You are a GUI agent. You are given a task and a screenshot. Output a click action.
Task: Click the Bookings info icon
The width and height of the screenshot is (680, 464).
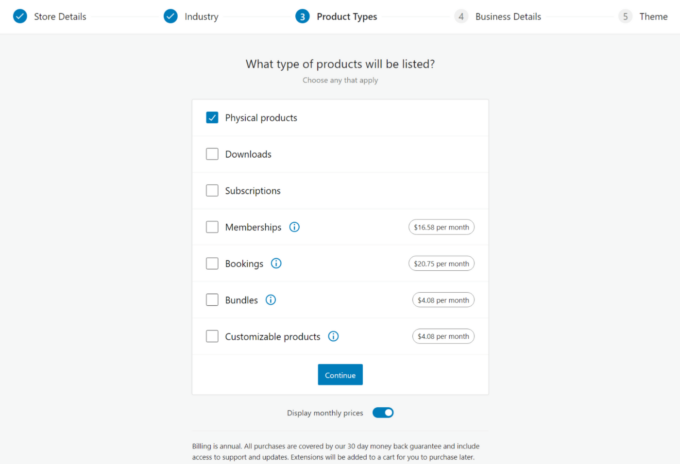[x=276, y=264]
